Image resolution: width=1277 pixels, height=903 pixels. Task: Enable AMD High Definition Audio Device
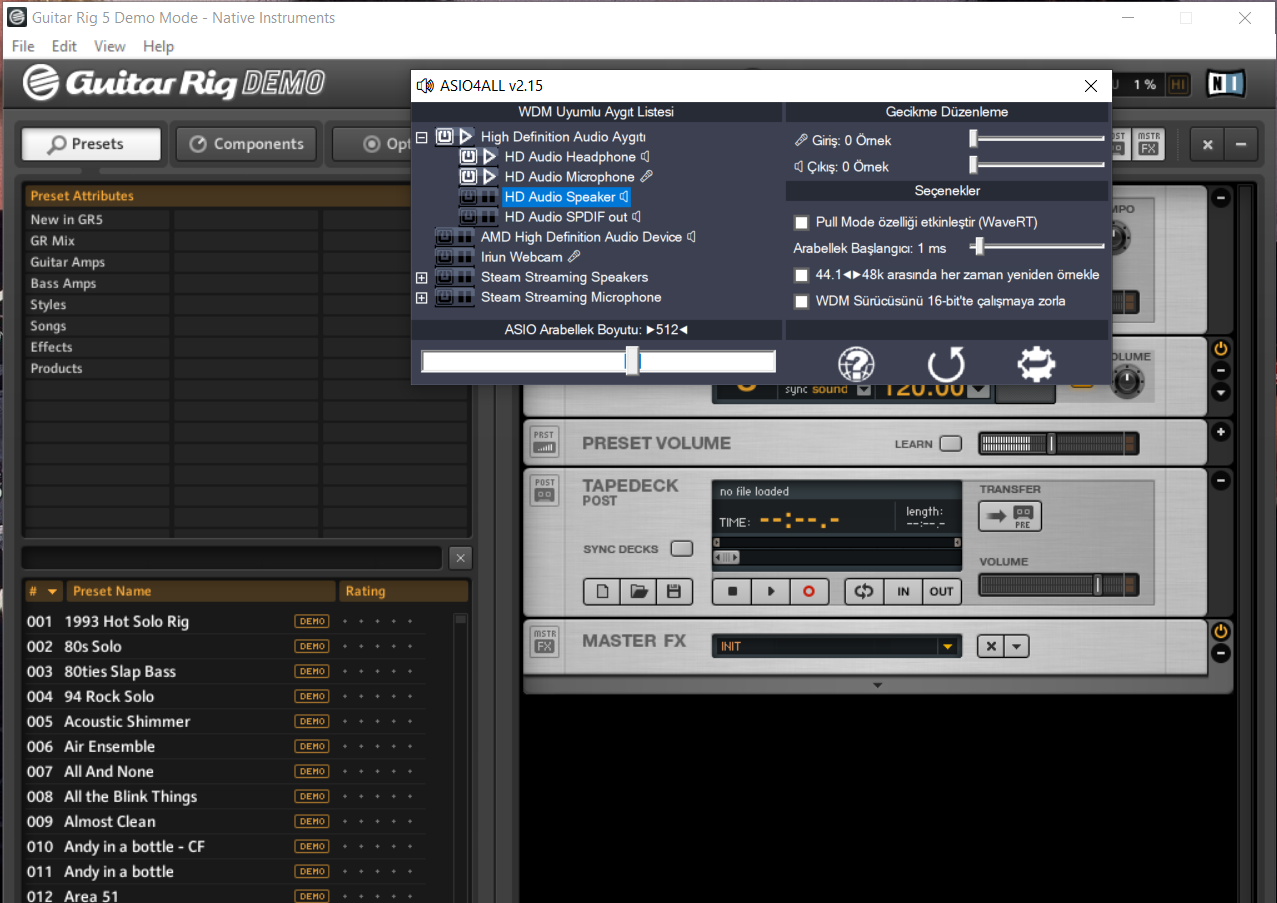444,237
